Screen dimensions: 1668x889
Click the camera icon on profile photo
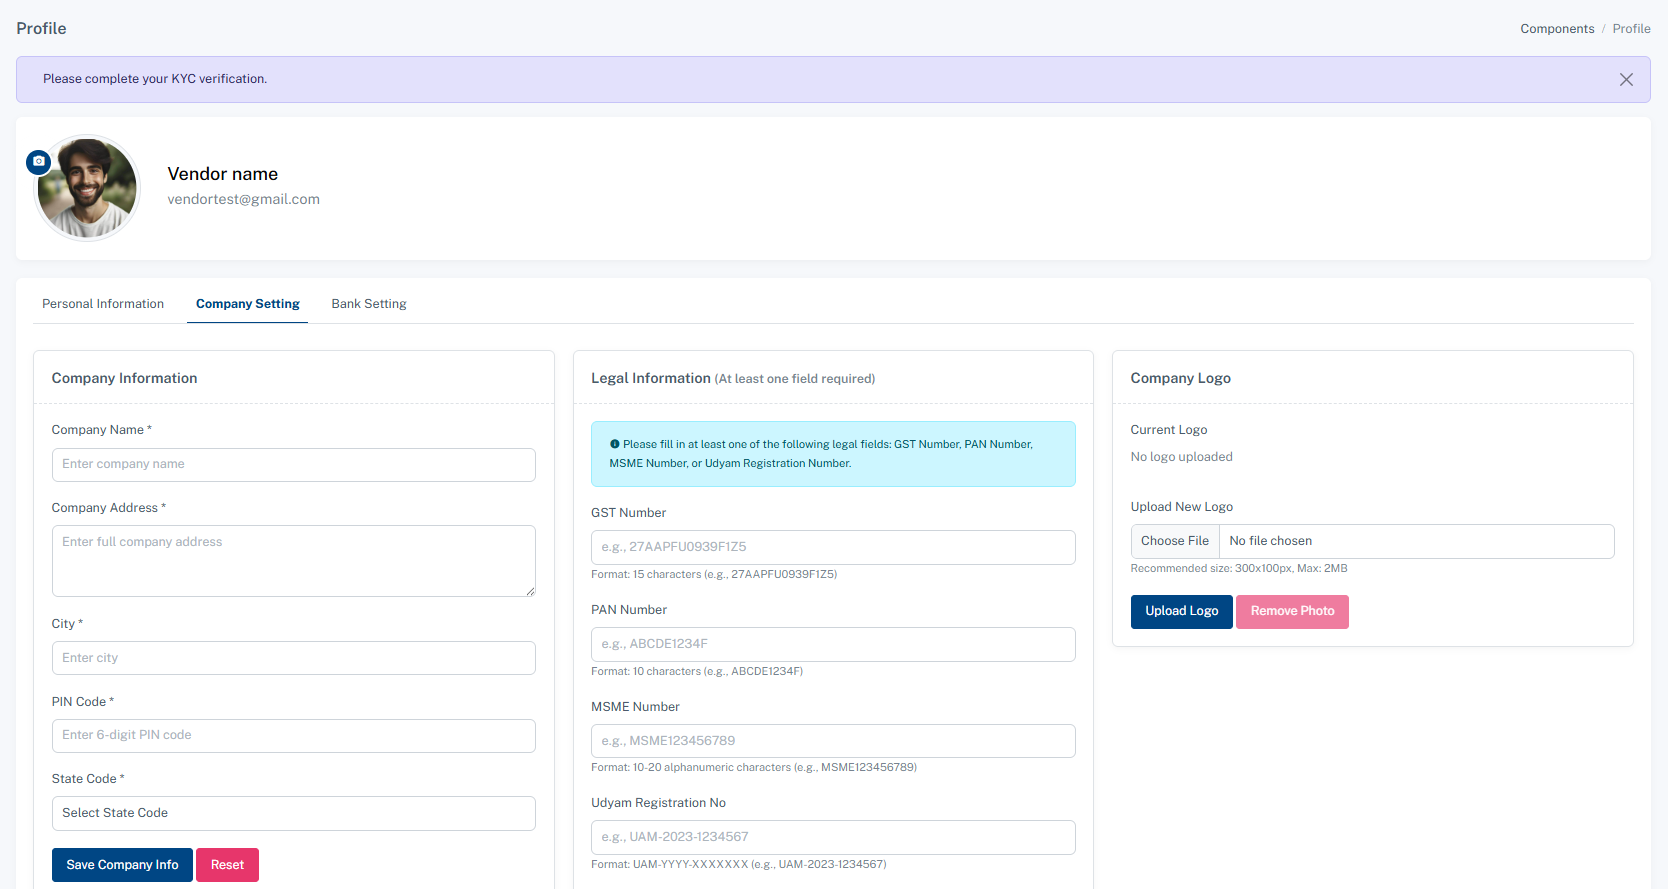coord(39,161)
